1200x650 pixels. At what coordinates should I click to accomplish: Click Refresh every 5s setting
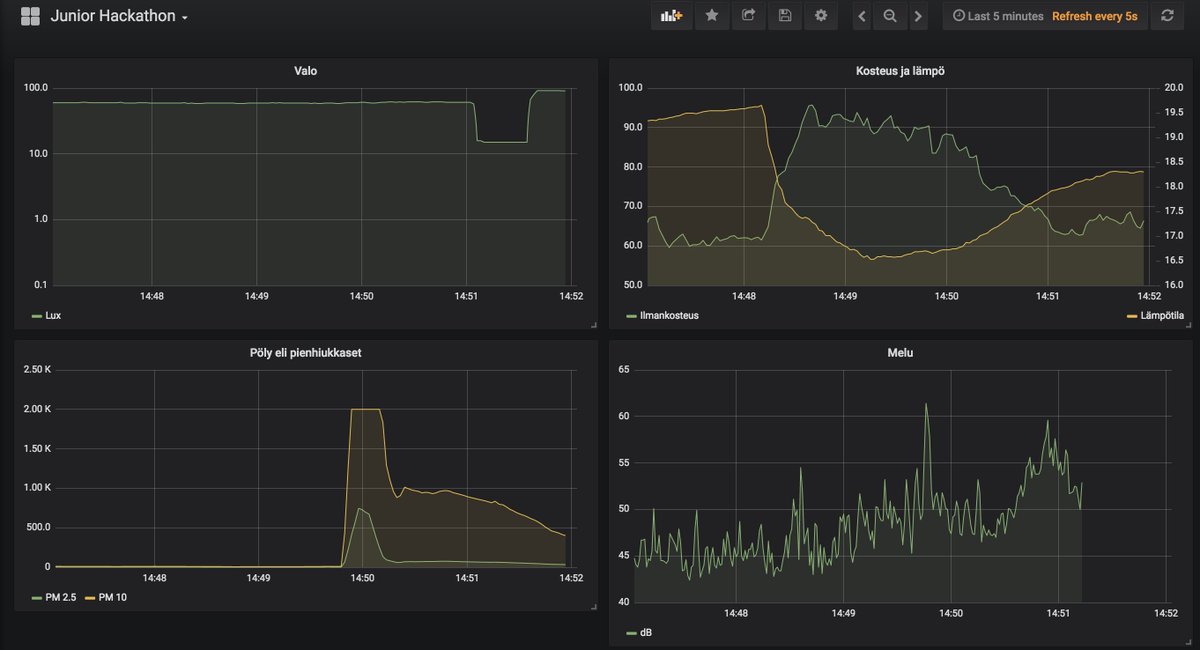(1094, 16)
